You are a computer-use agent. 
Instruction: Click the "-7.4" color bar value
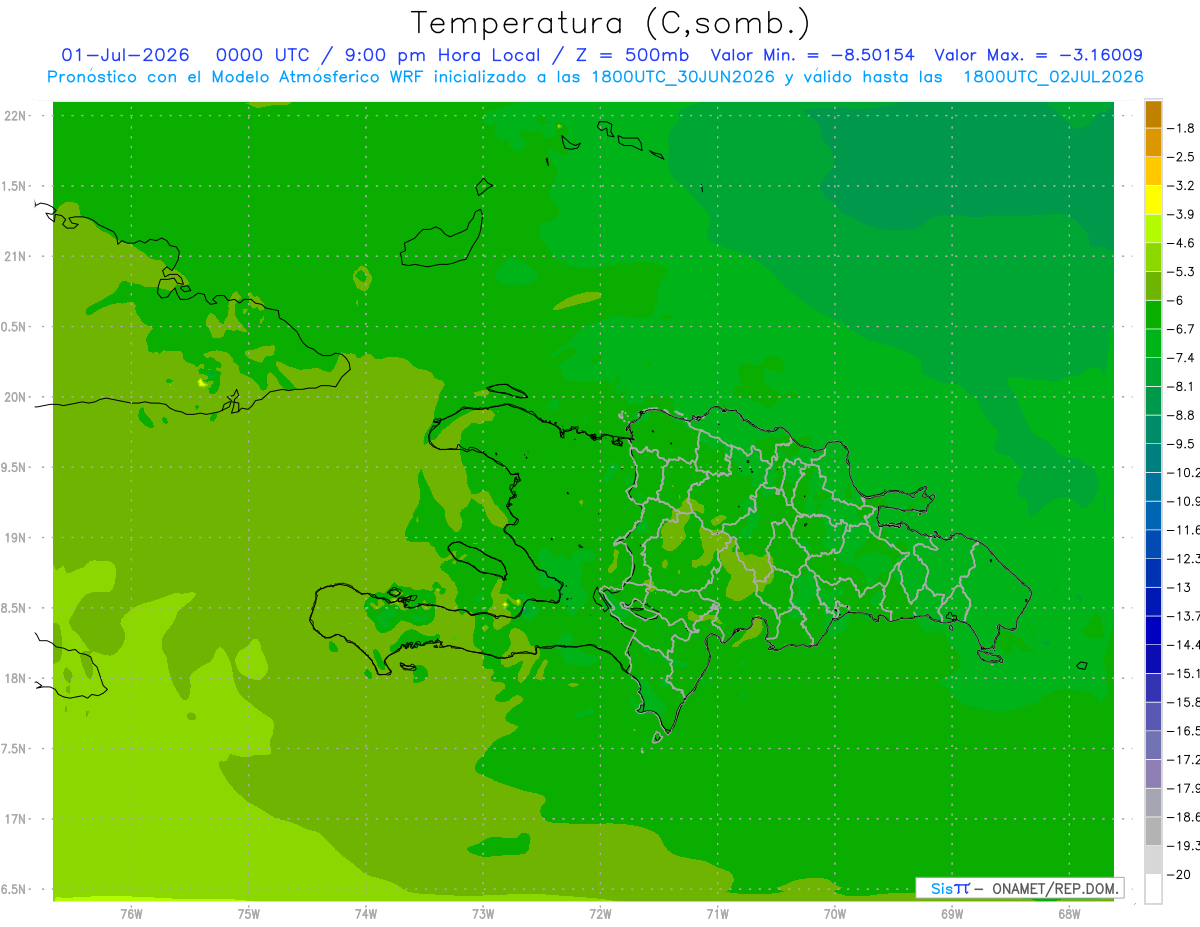(x=1182, y=357)
